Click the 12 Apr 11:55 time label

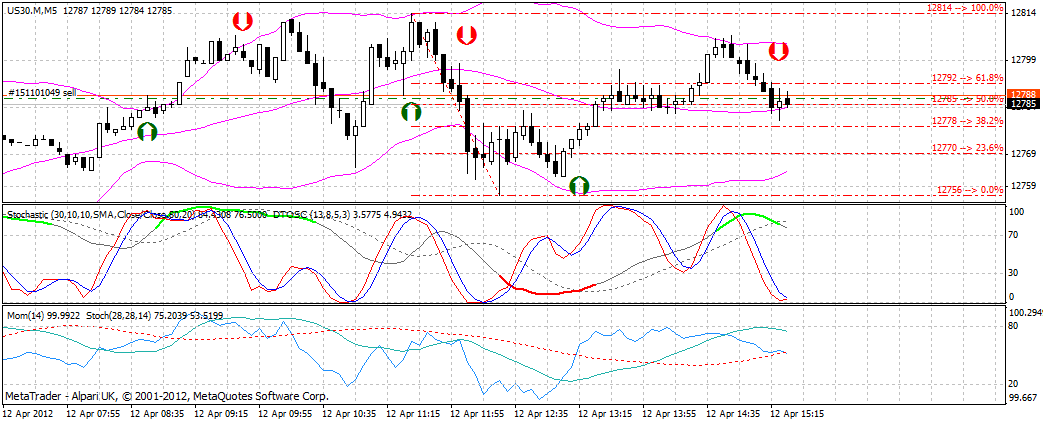click(x=478, y=413)
